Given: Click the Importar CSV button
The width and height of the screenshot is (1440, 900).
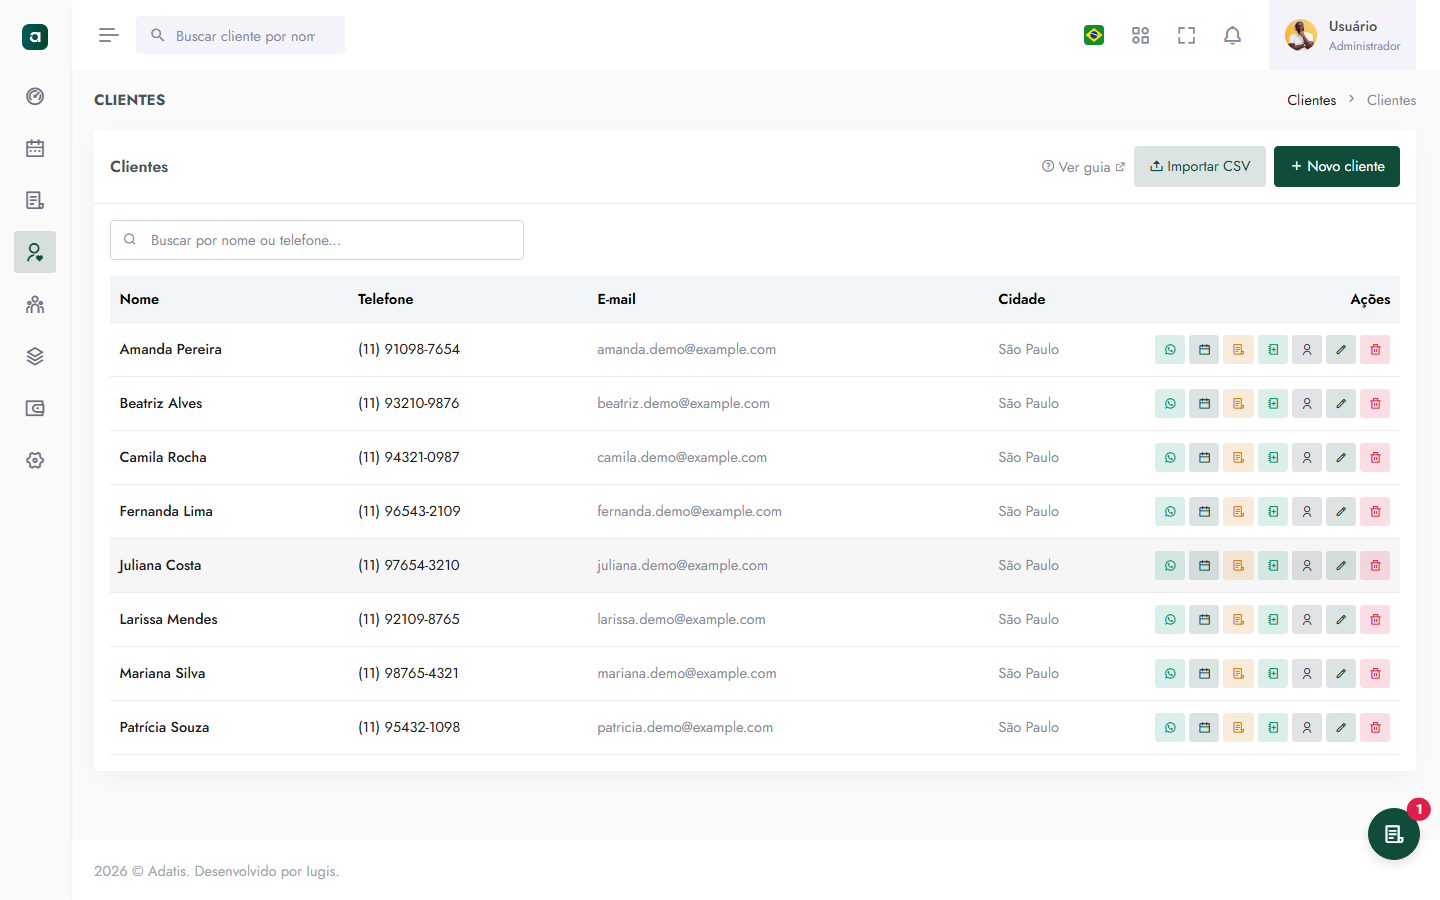Looking at the screenshot, I should point(1200,166).
